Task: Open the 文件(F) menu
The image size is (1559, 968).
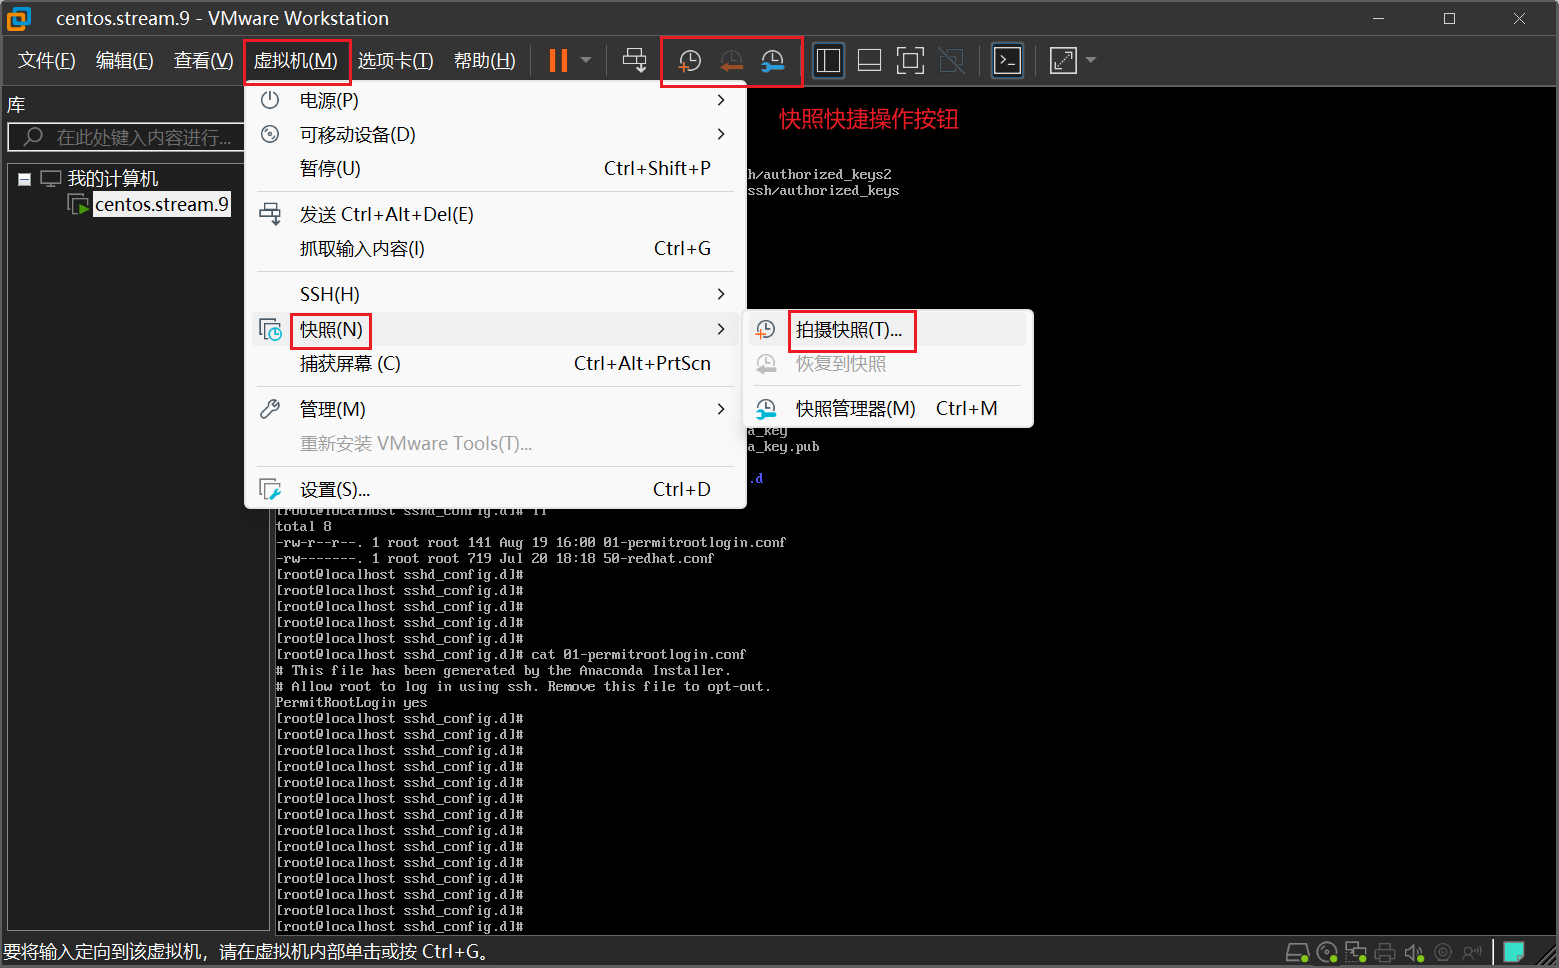Action: tap(47, 61)
